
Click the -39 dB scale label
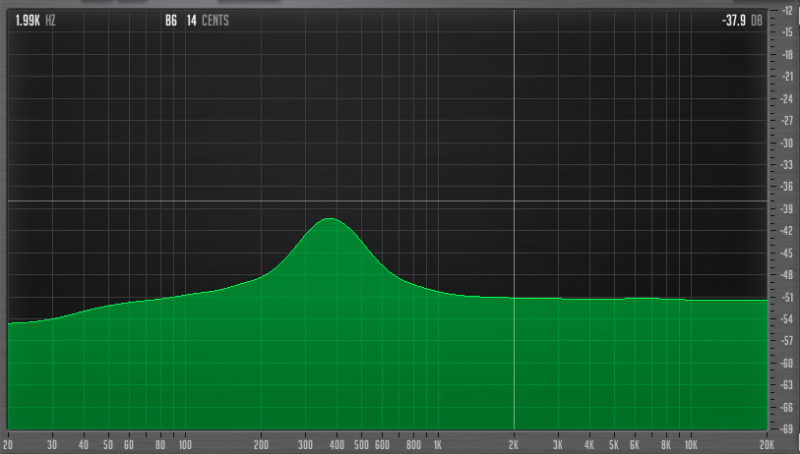click(785, 209)
